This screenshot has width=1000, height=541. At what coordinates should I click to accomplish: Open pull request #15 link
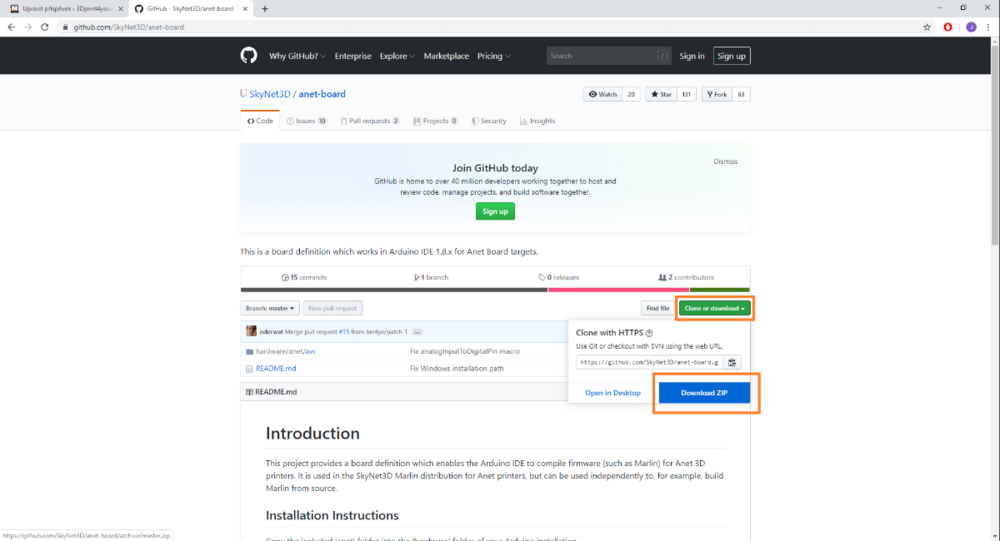(x=344, y=332)
